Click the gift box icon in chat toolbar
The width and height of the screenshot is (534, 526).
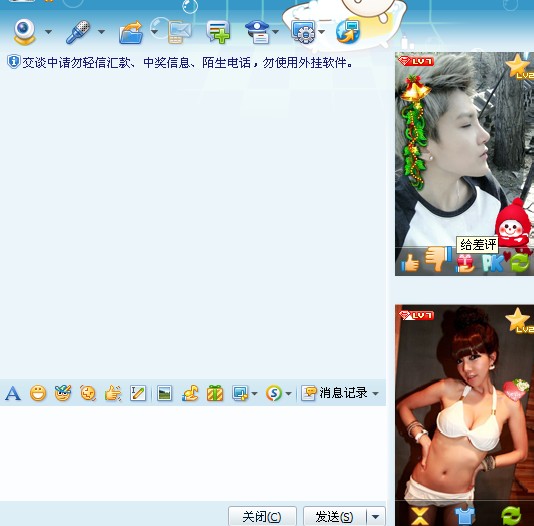215,394
